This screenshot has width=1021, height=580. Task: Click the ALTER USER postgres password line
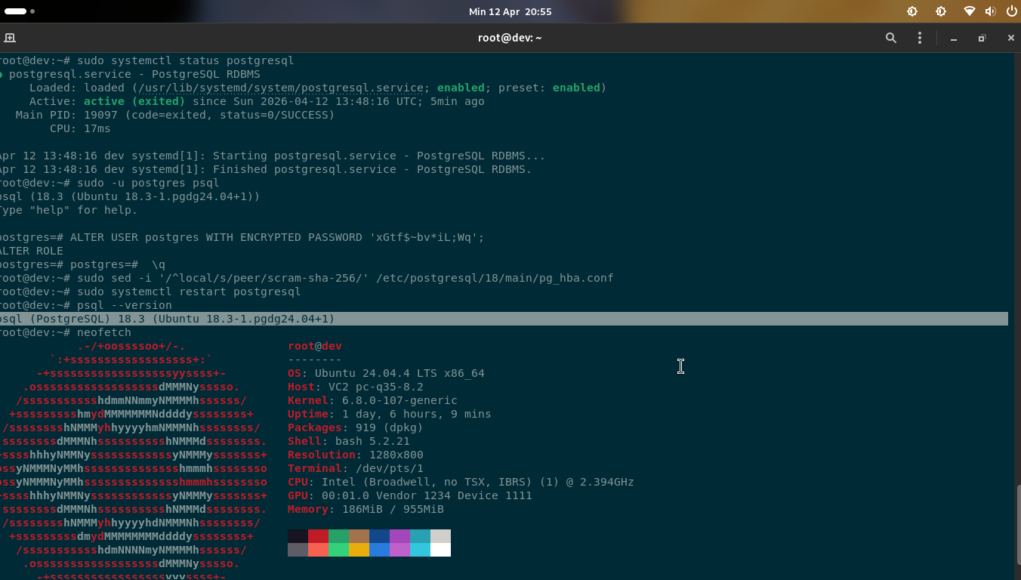click(x=242, y=238)
